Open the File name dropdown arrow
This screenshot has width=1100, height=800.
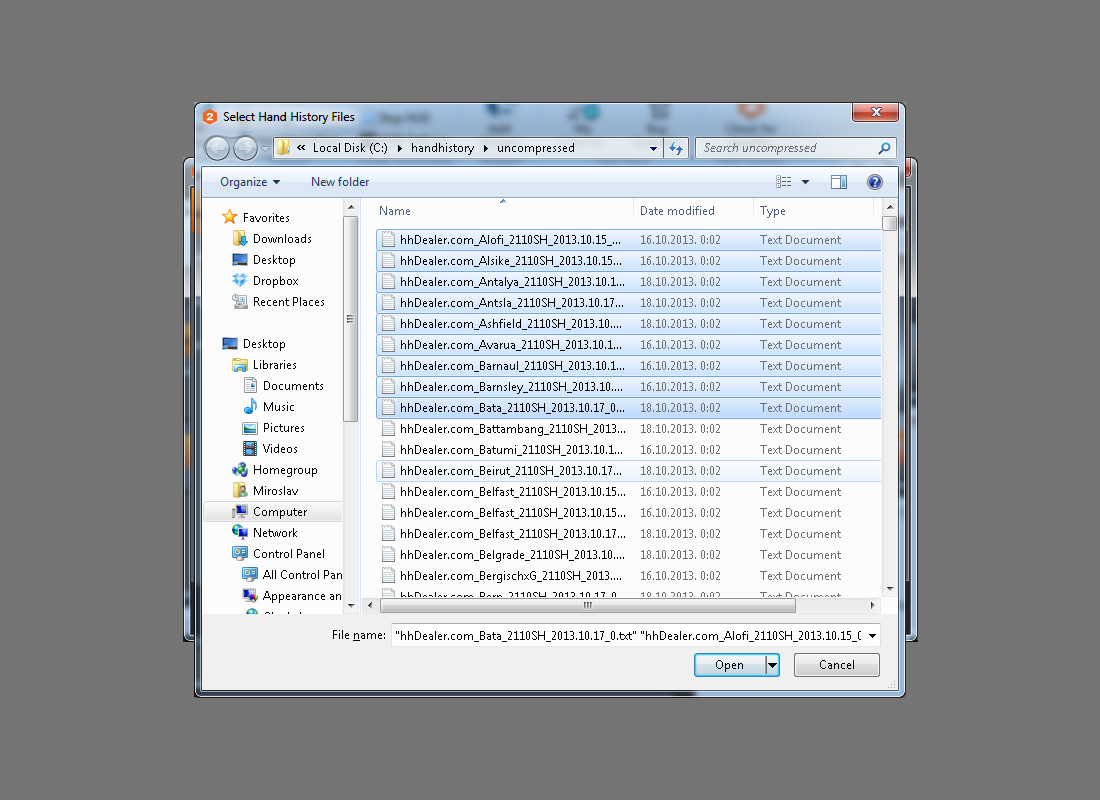click(872, 636)
